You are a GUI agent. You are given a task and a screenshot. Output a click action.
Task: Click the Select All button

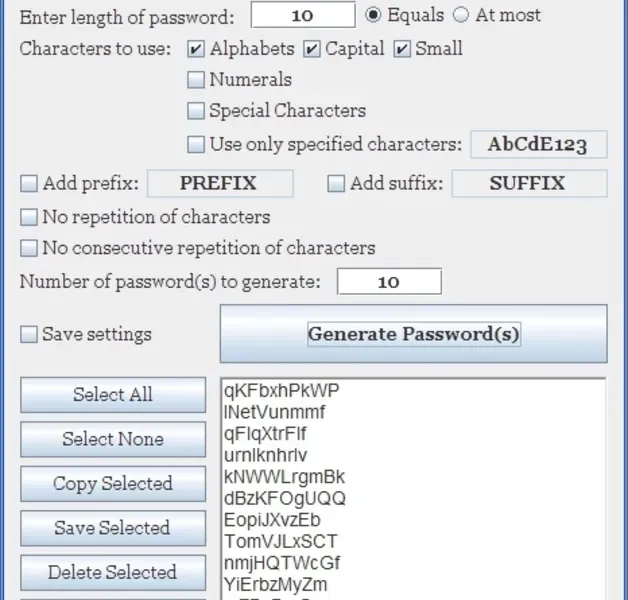112,395
